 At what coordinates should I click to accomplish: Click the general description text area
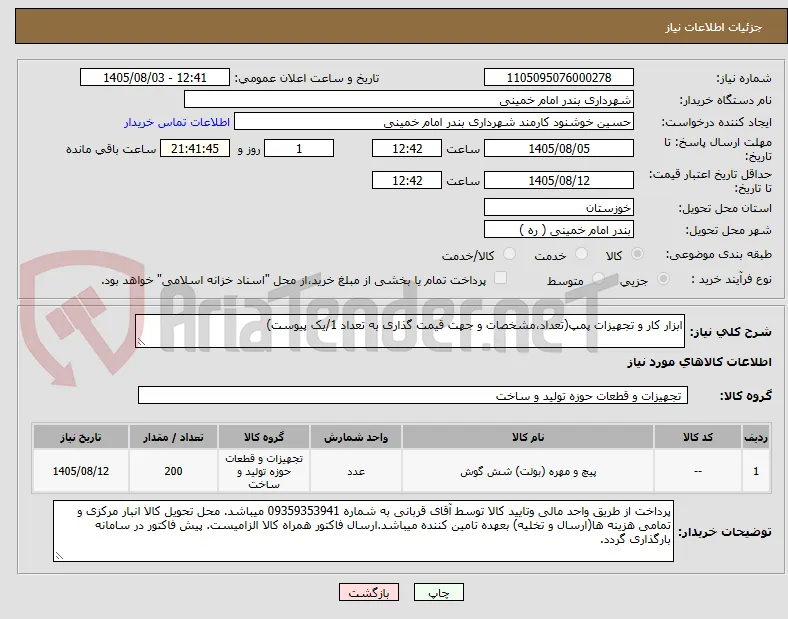(x=410, y=331)
